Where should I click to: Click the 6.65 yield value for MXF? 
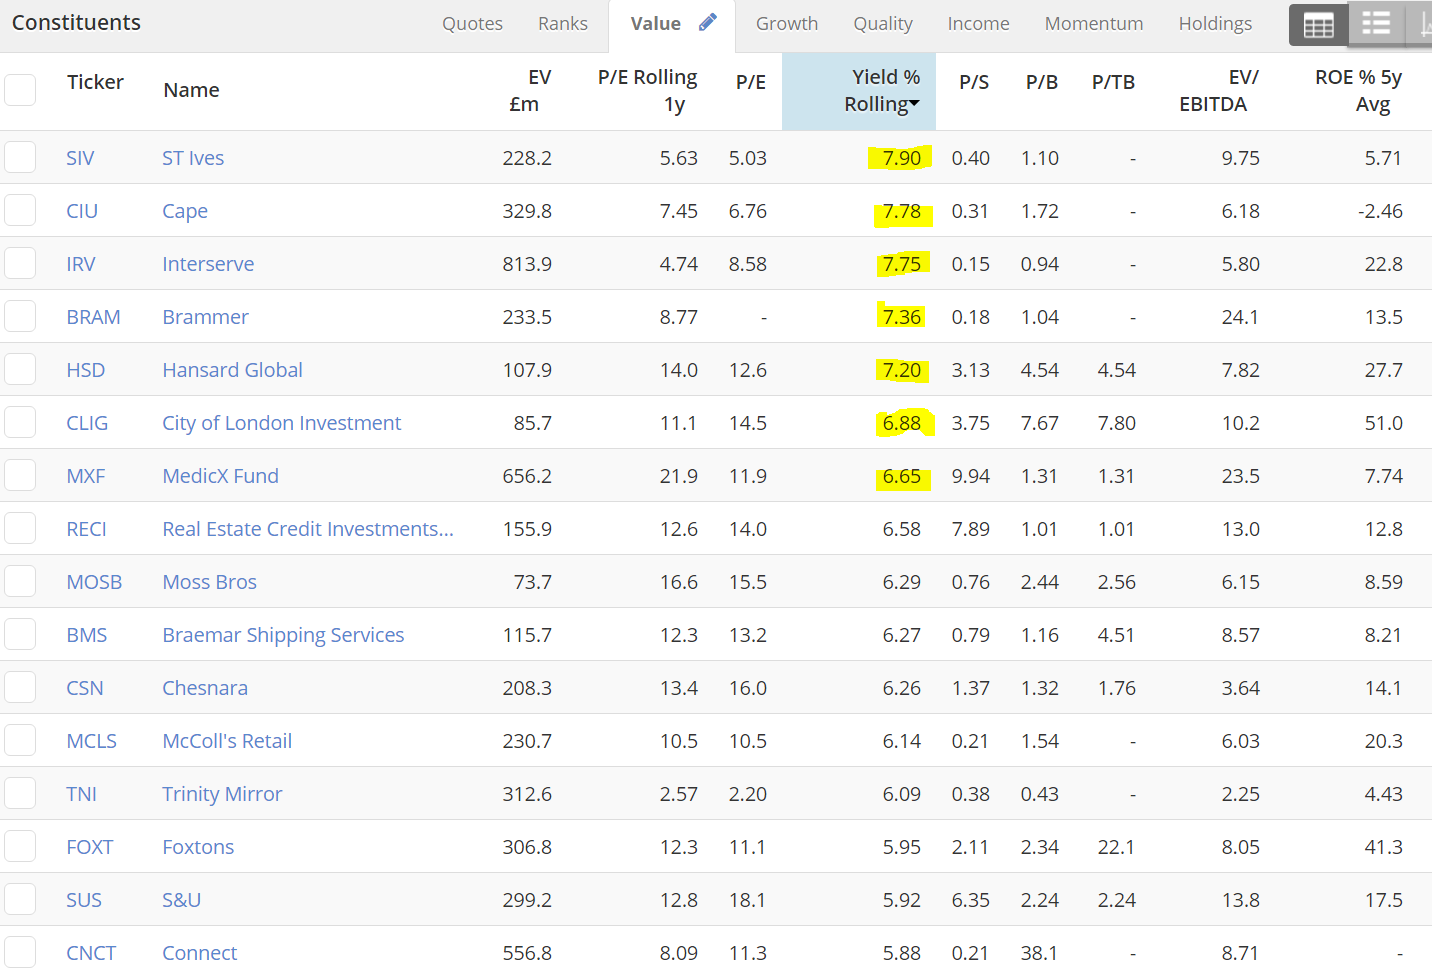[901, 476]
